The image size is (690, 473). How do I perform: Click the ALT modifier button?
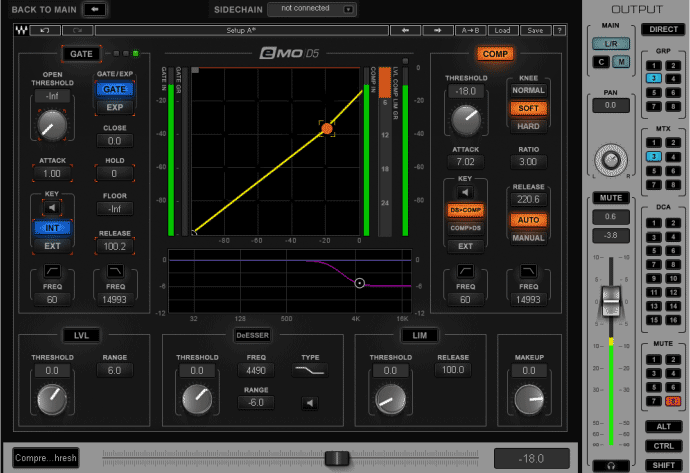click(663, 426)
